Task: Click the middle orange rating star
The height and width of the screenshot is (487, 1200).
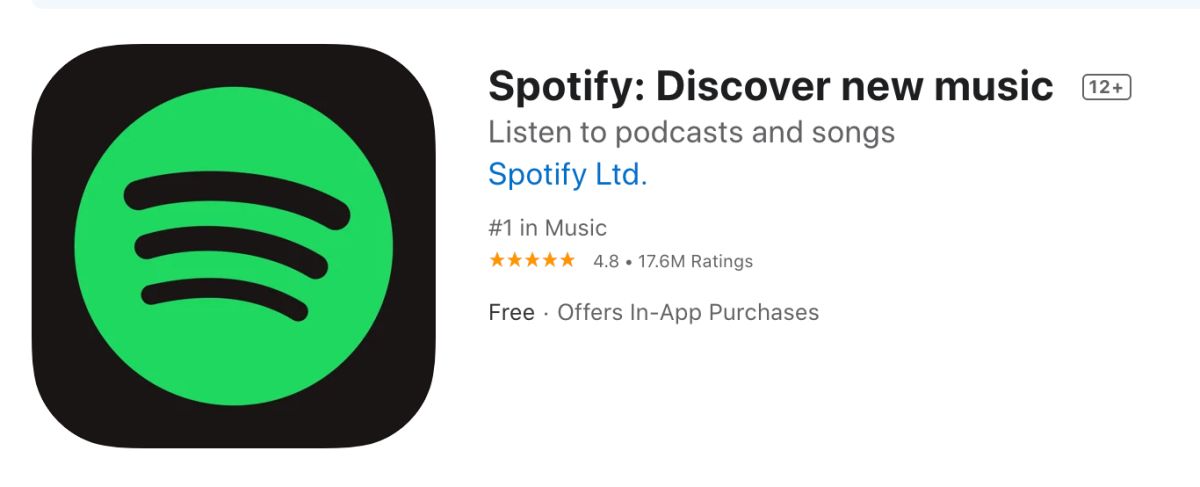Action: pyautogui.click(x=532, y=261)
